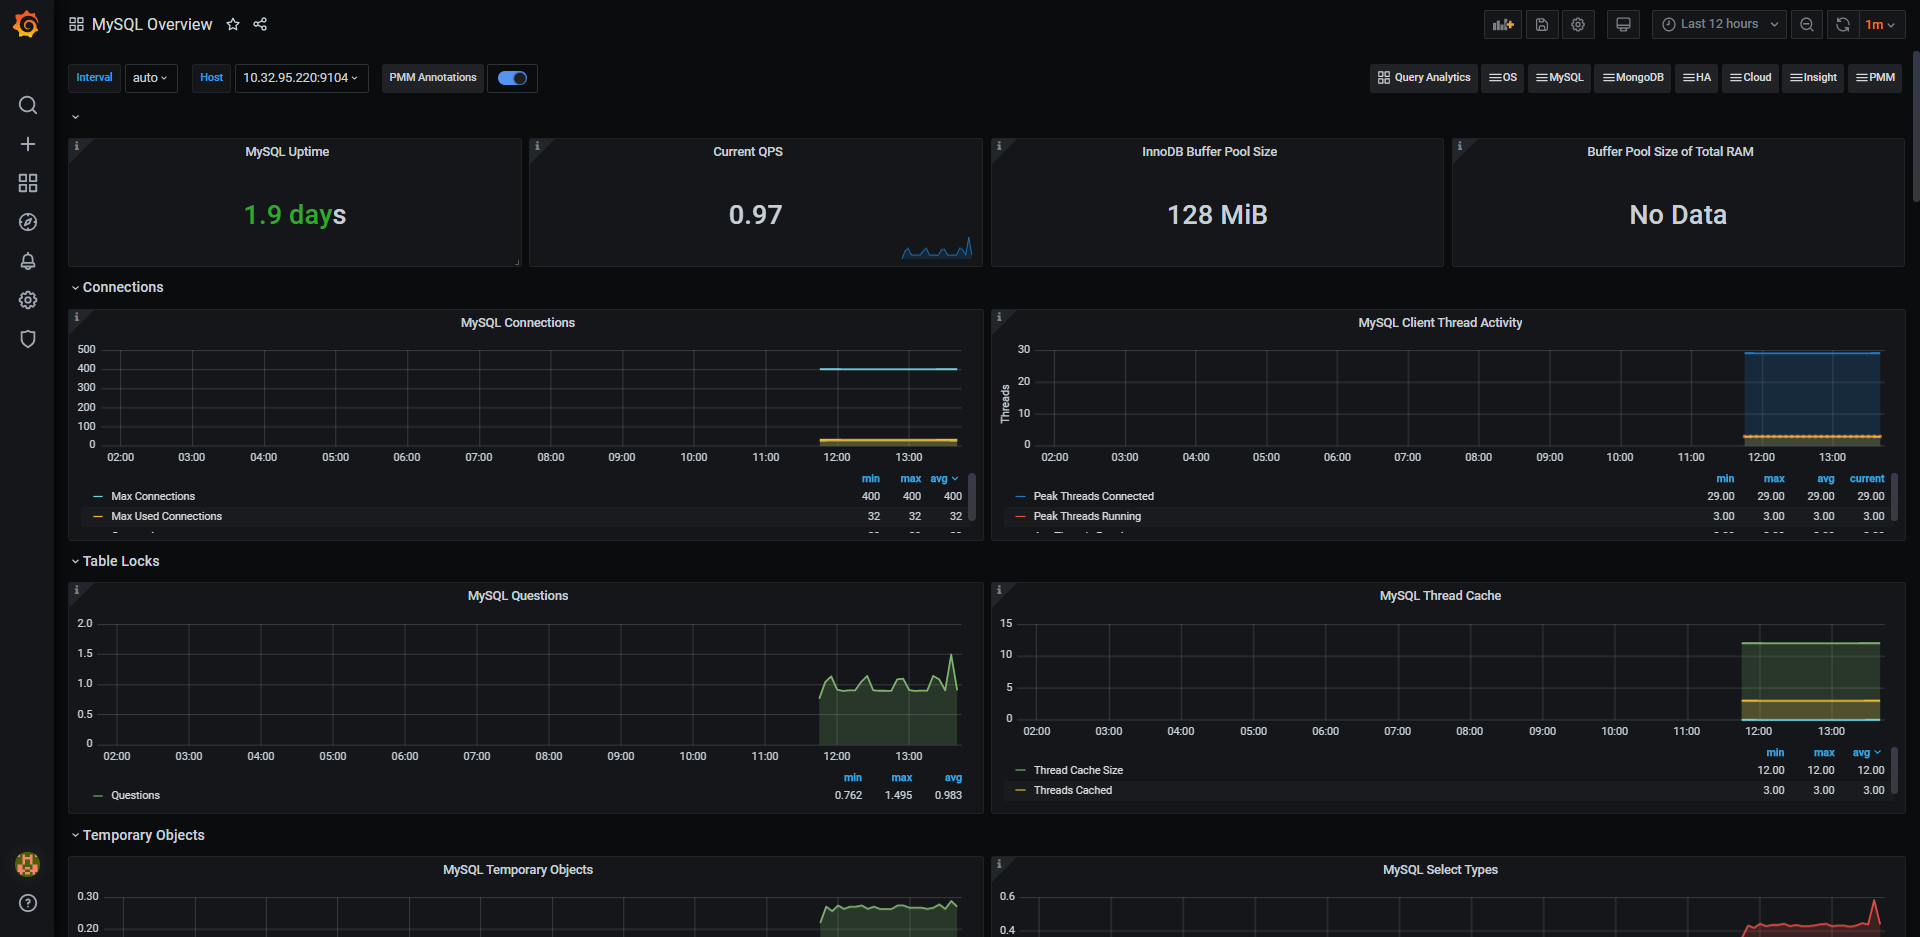
Task: Click info icon on MySQL Uptime panel
Action: (76, 146)
